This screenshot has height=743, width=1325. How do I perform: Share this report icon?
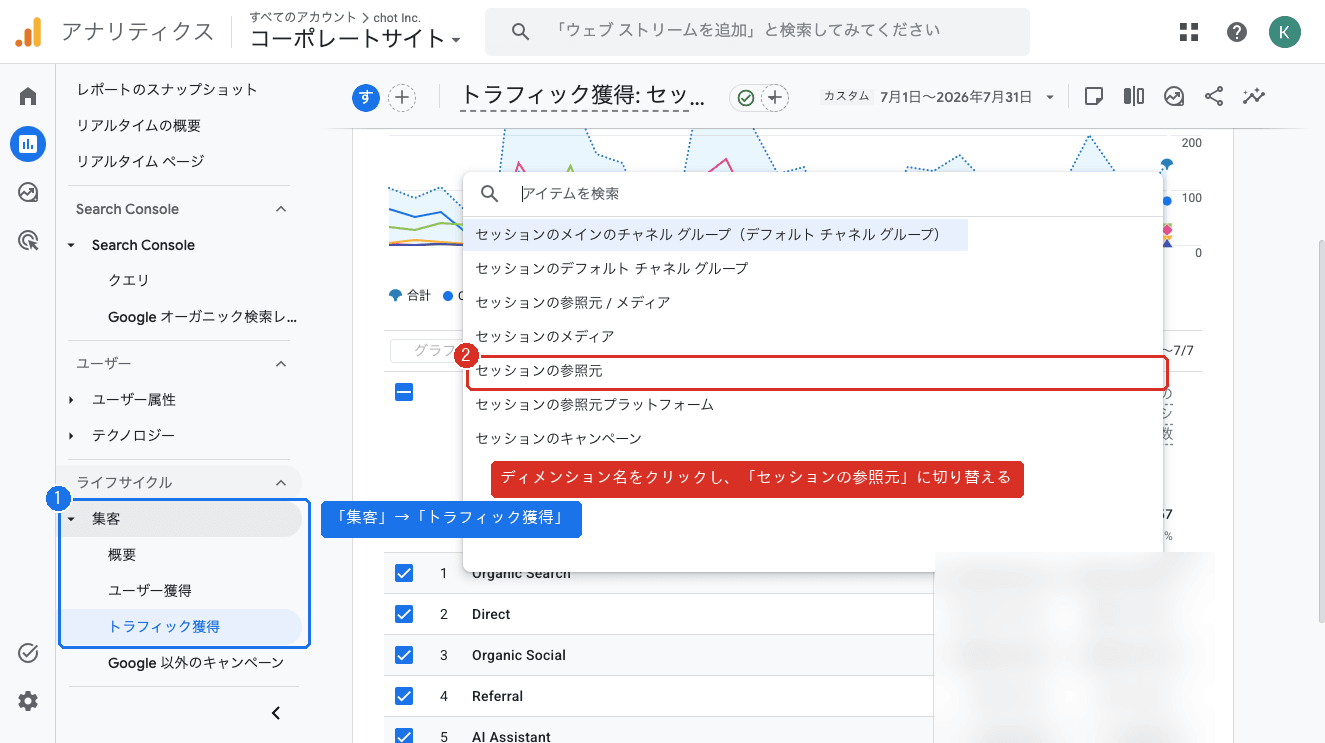1214,96
